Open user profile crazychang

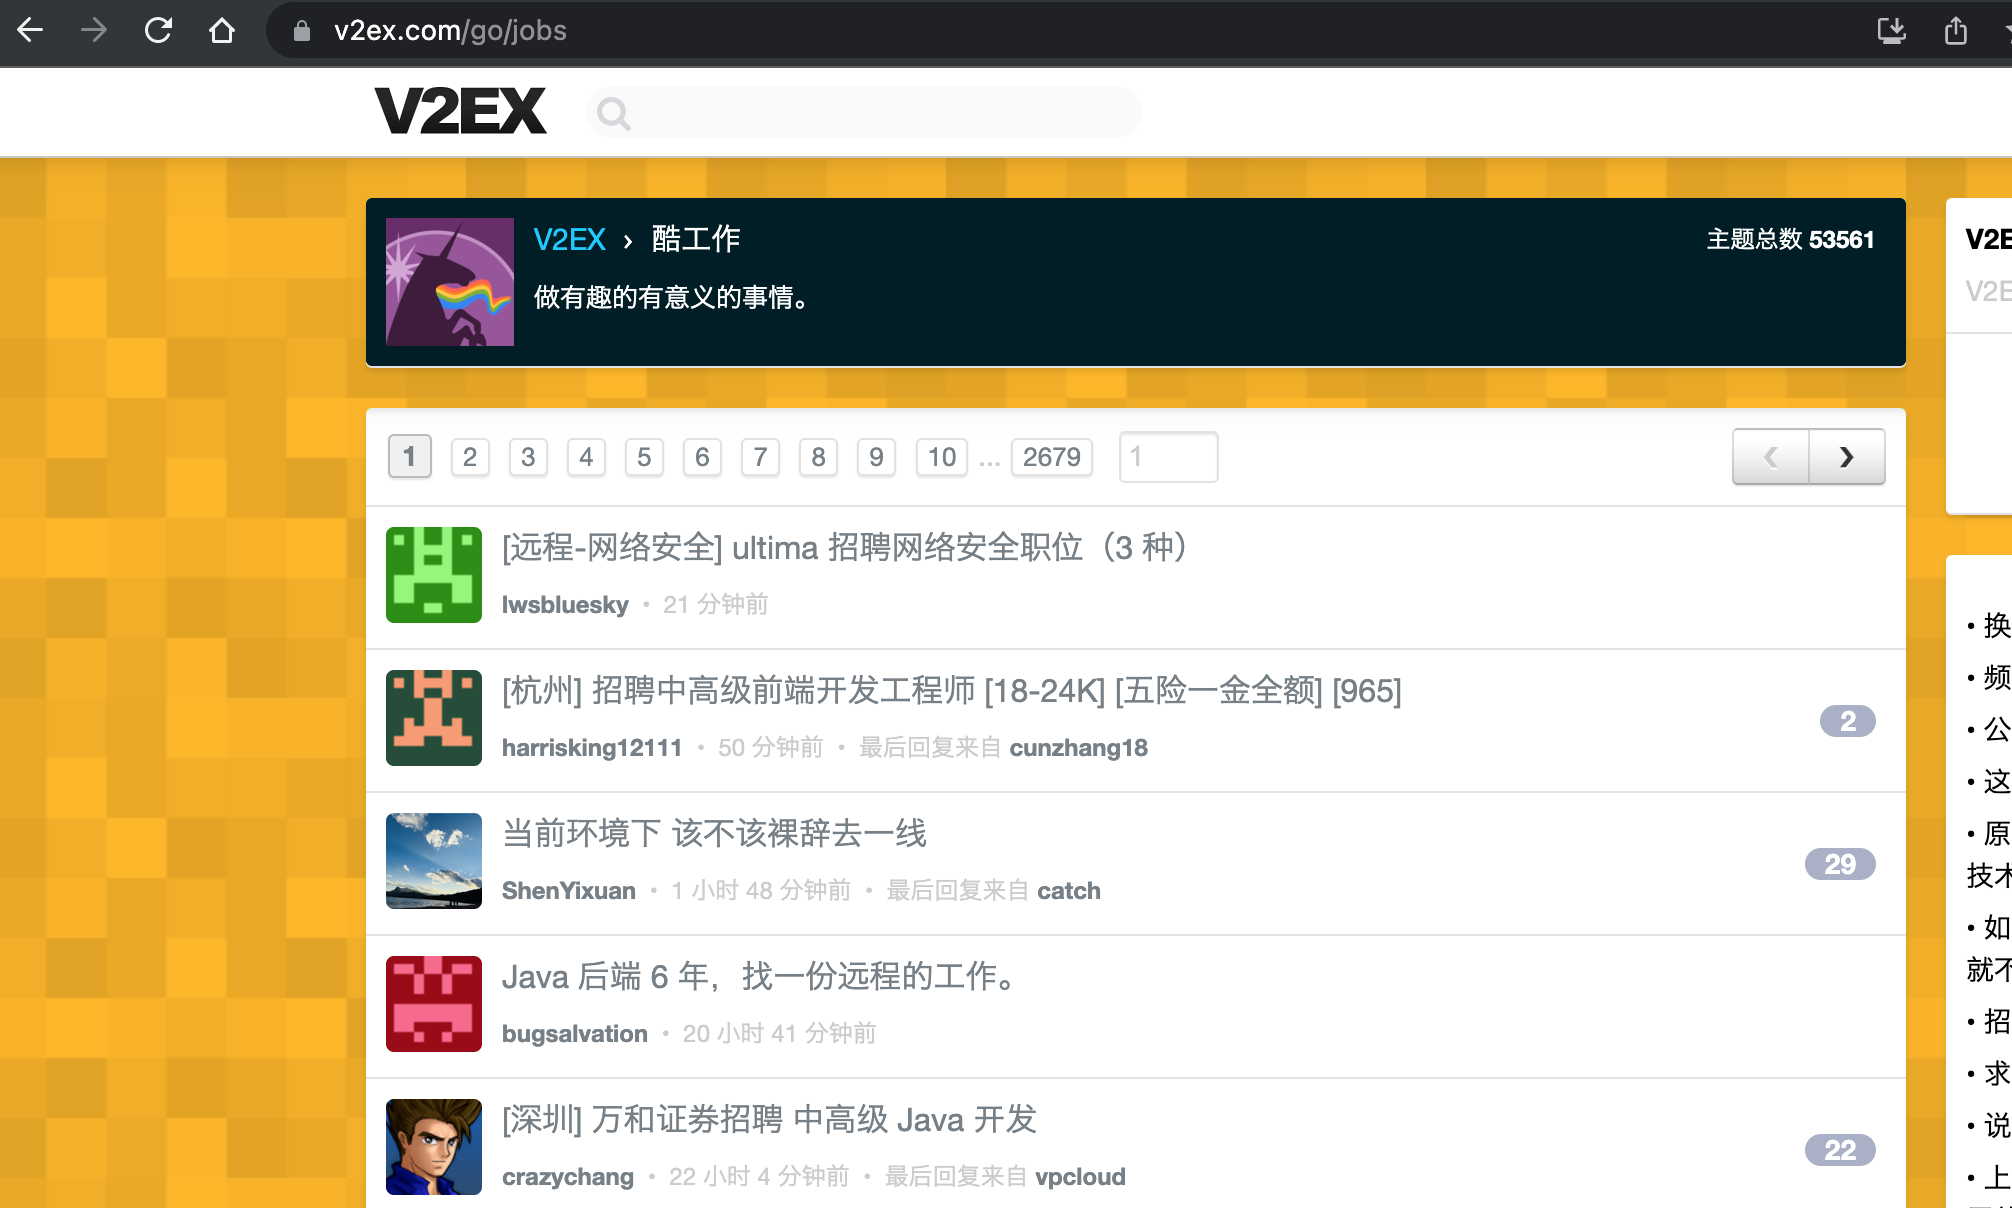tap(568, 1176)
